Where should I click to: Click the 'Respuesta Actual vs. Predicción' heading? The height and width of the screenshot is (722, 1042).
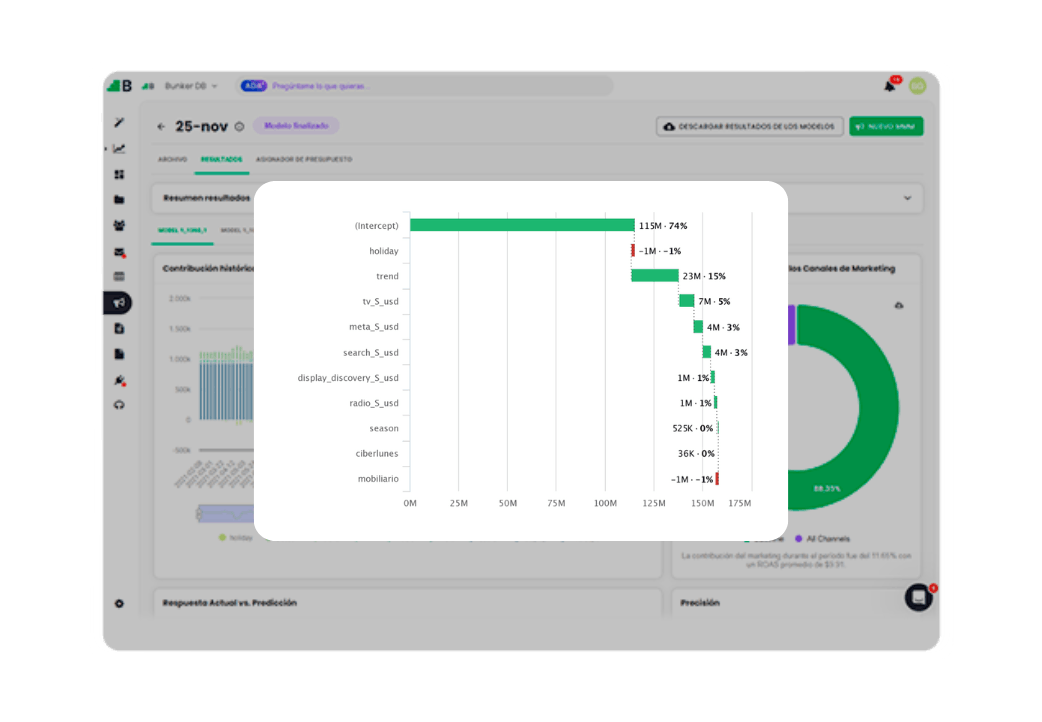point(230,602)
